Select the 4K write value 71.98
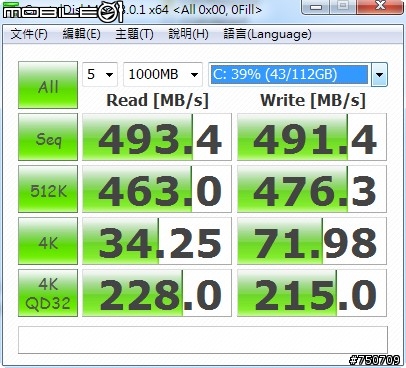The width and height of the screenshot is (406, 368). point(312,241)
